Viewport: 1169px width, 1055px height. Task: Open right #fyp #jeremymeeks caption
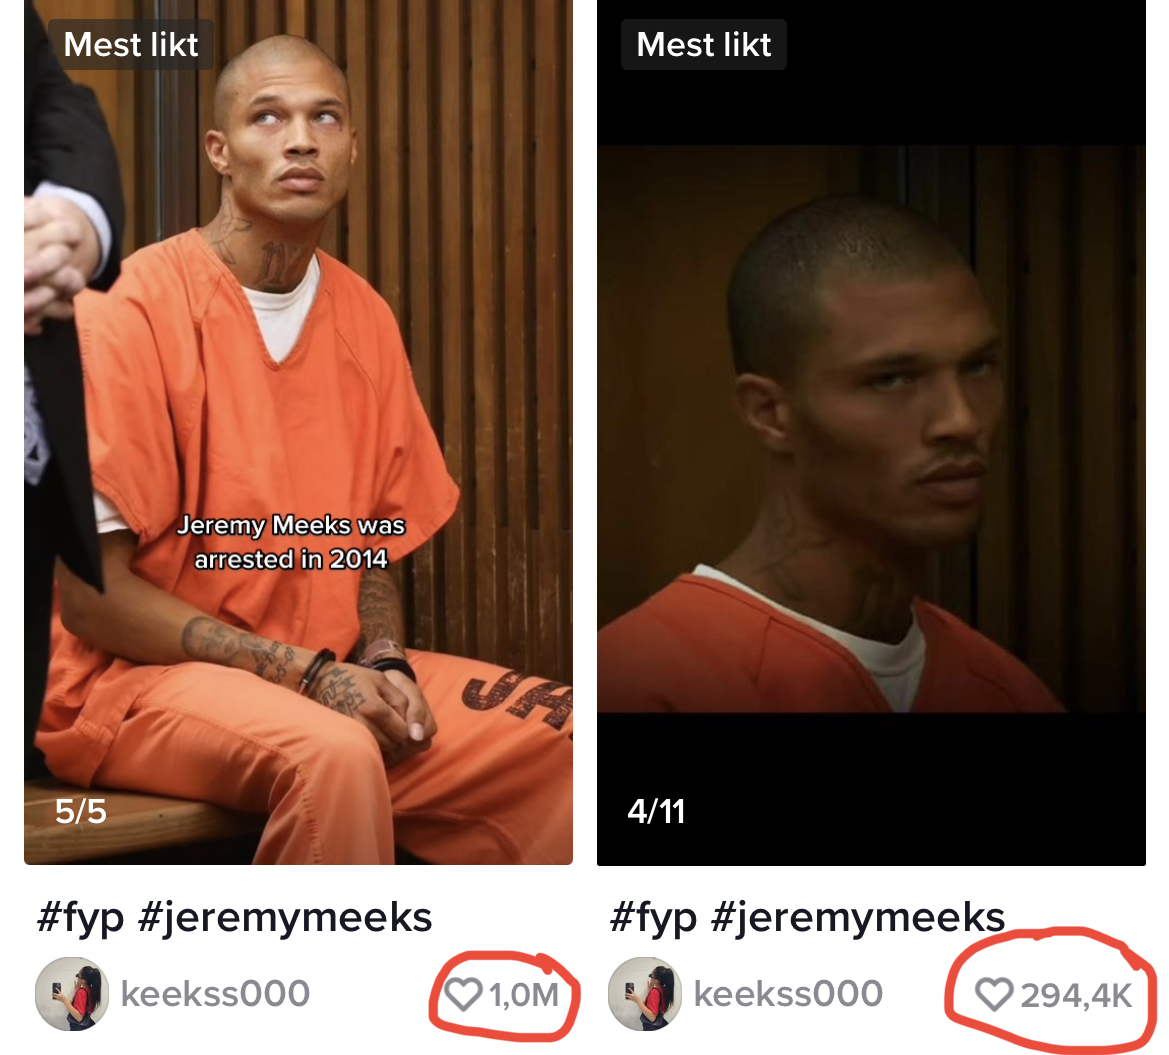pos(807,918)
